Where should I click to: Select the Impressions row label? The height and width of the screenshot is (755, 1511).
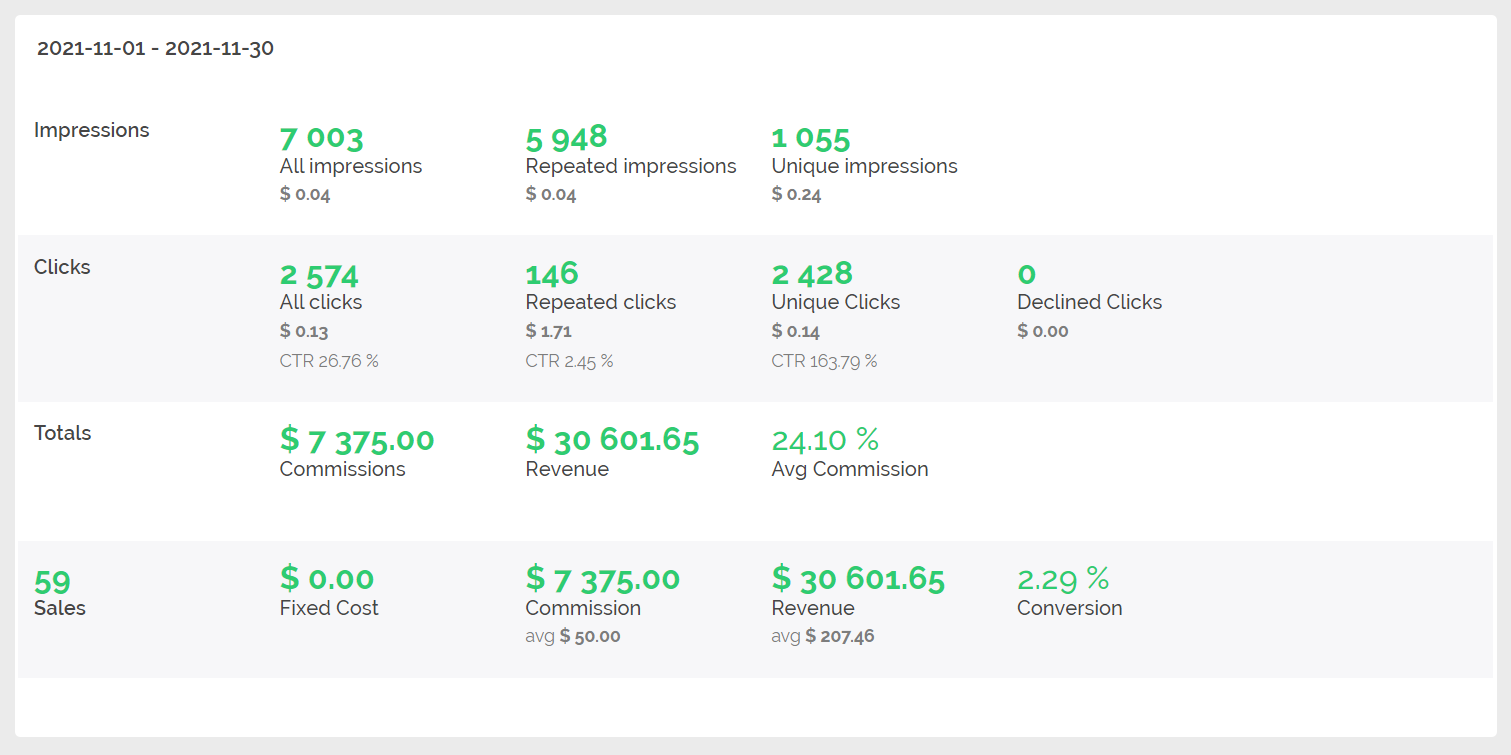tap(92, 131)
